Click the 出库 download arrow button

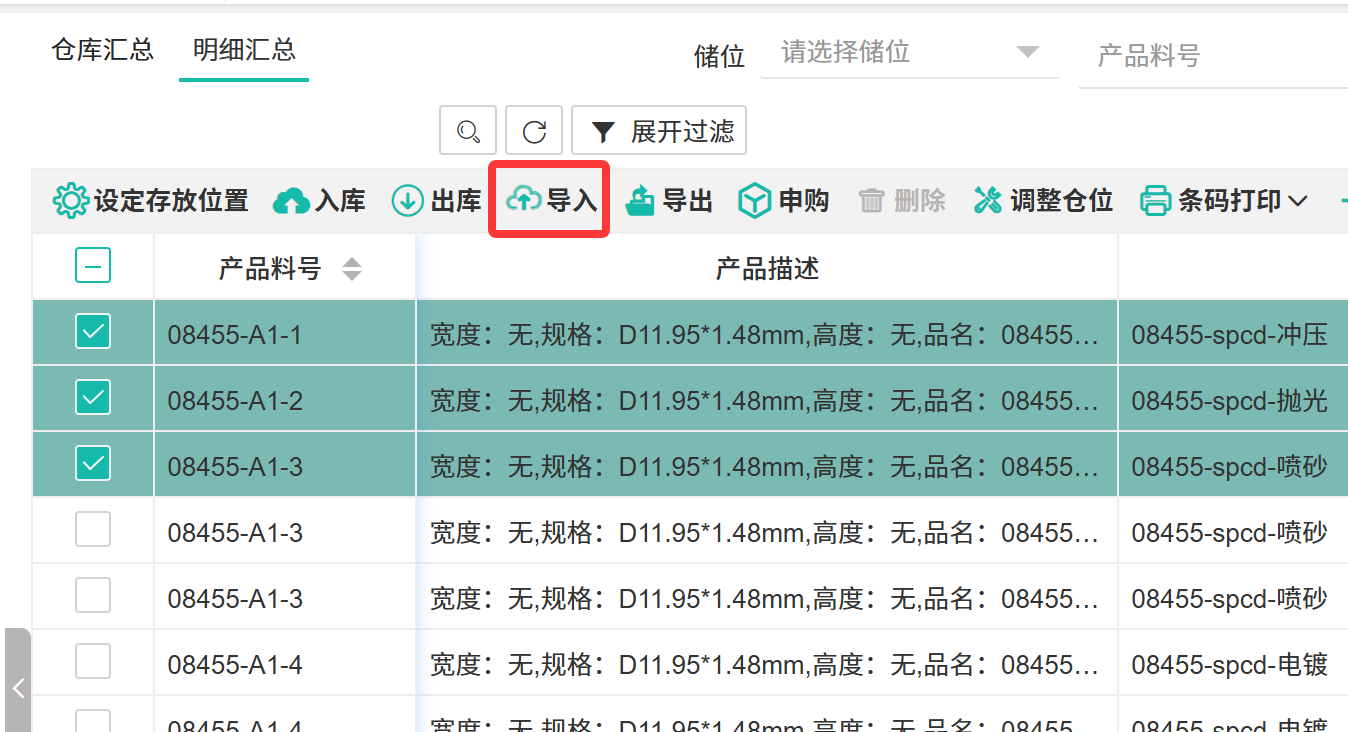tap(436, 201)
